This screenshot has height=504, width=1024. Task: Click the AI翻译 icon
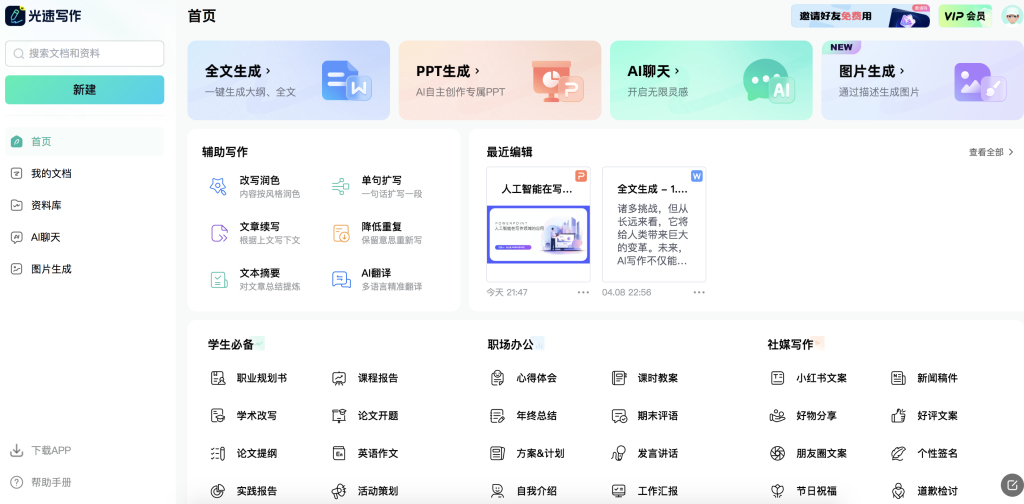point(340,279)
